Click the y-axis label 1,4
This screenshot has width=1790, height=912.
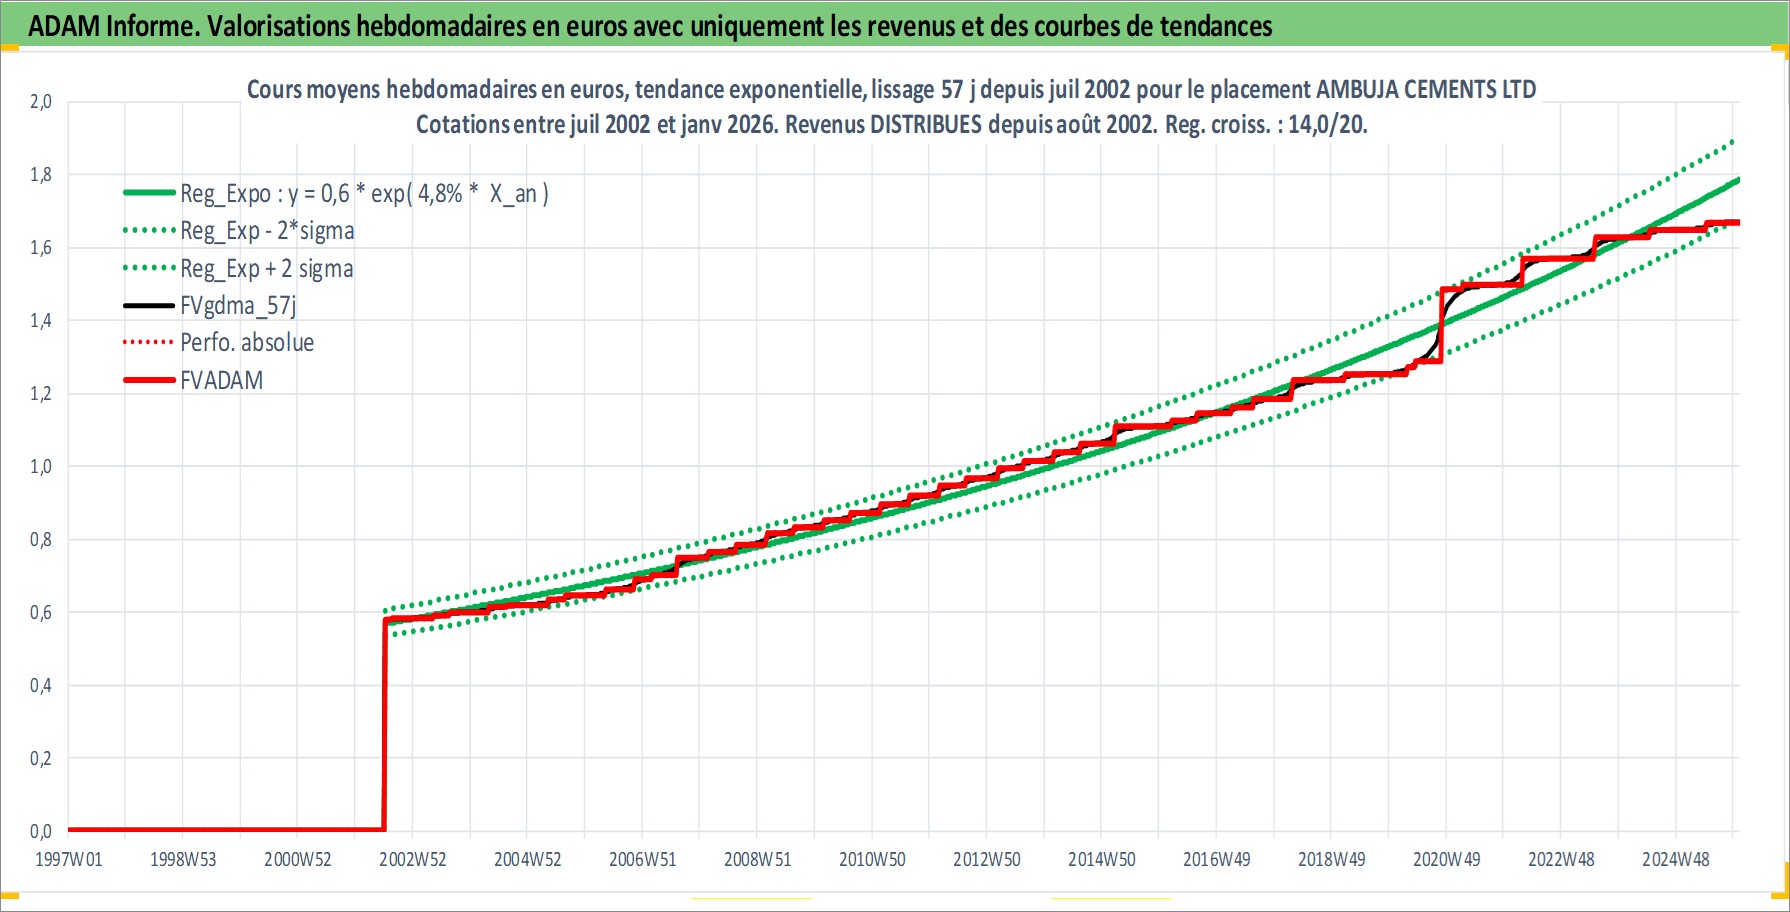(40, 320)
